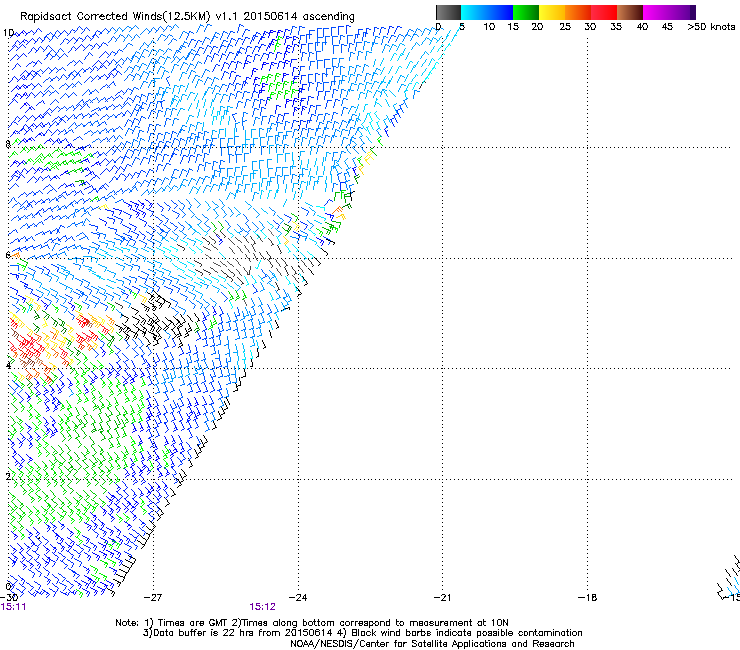The width and height of the screenshot is (740, 650).
Task: Click the green 15–20 knots legend segment
Action: pyautogui.click(x=526, y=12)
